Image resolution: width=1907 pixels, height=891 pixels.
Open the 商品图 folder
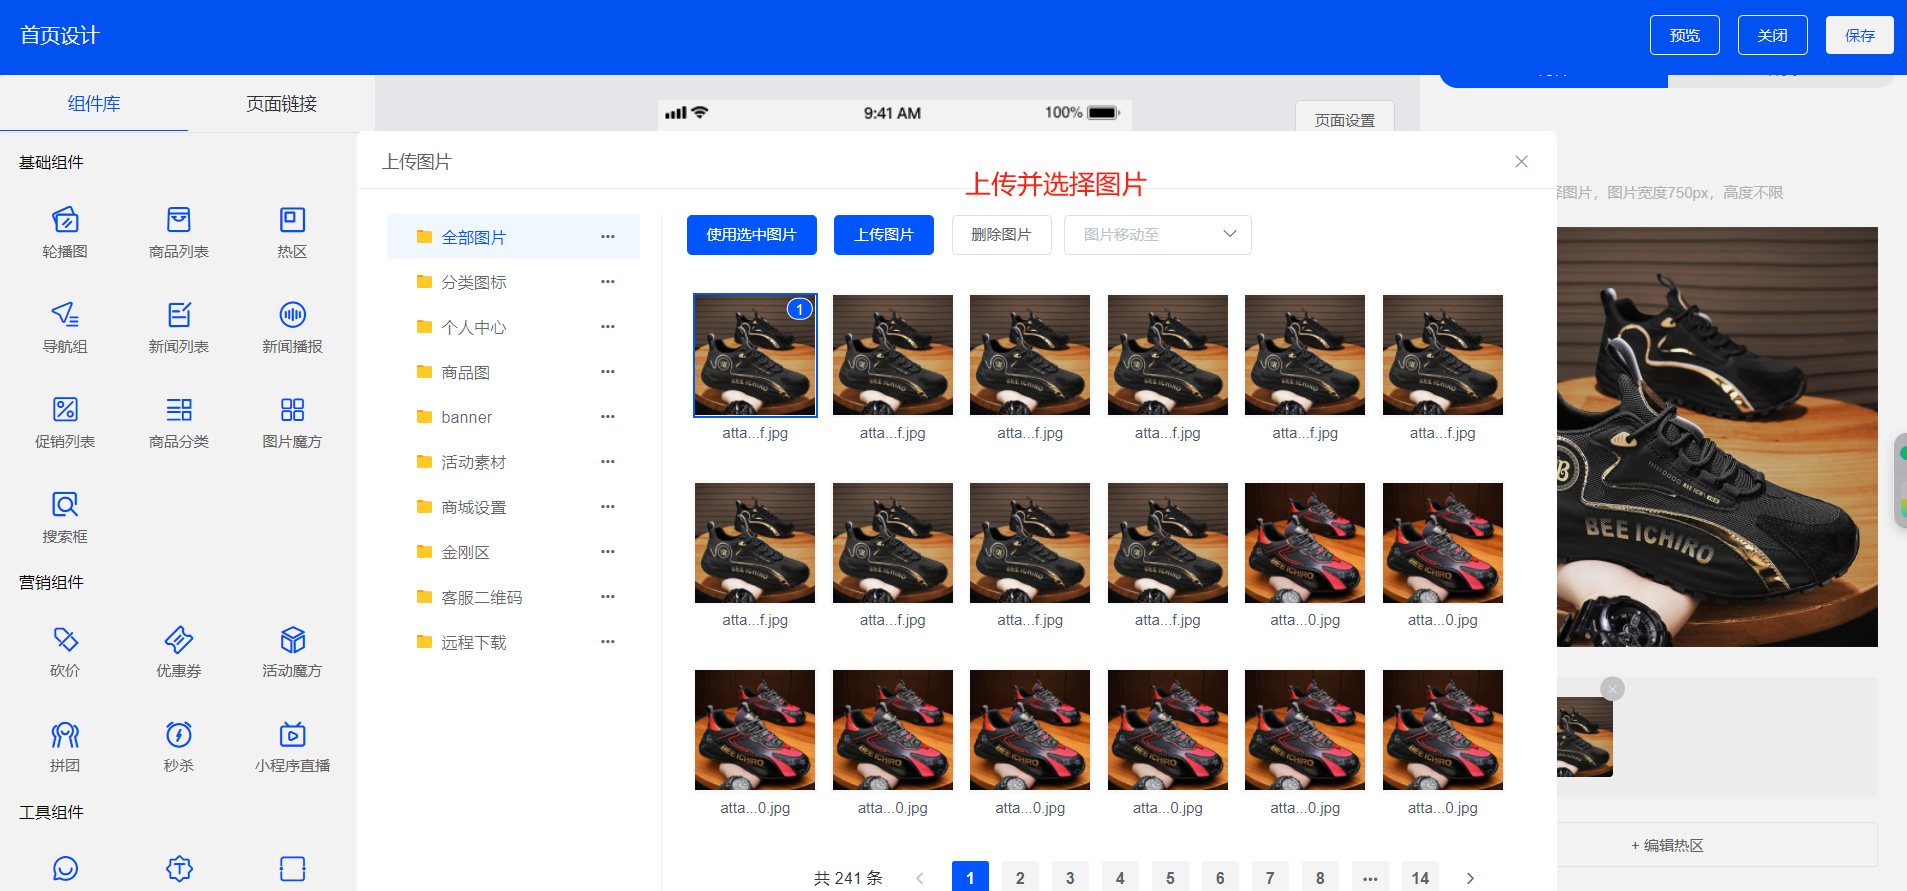click(x=465, y=372)
